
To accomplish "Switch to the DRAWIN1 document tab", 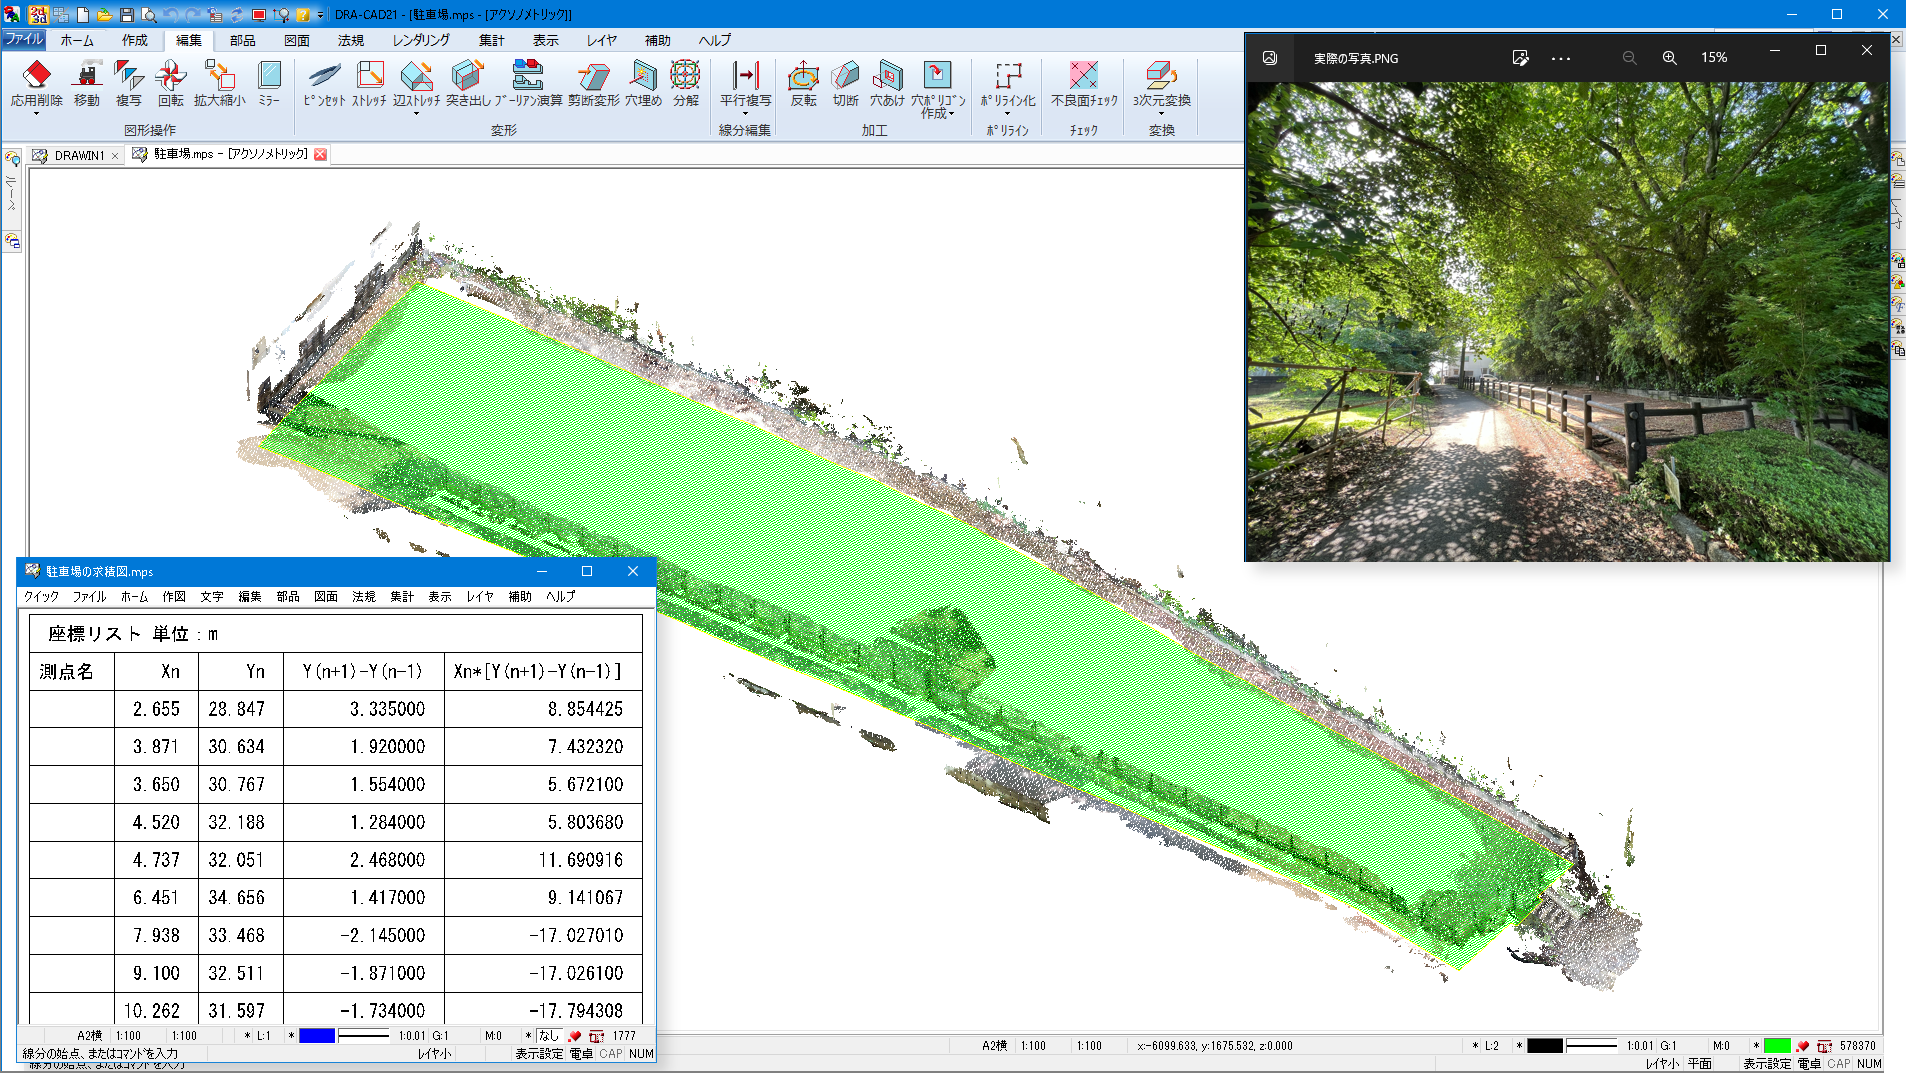I will (x=78, y=155).
